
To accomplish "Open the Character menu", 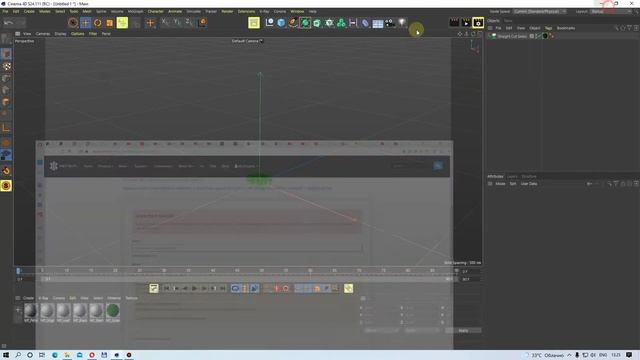I will tap(155, 11).
